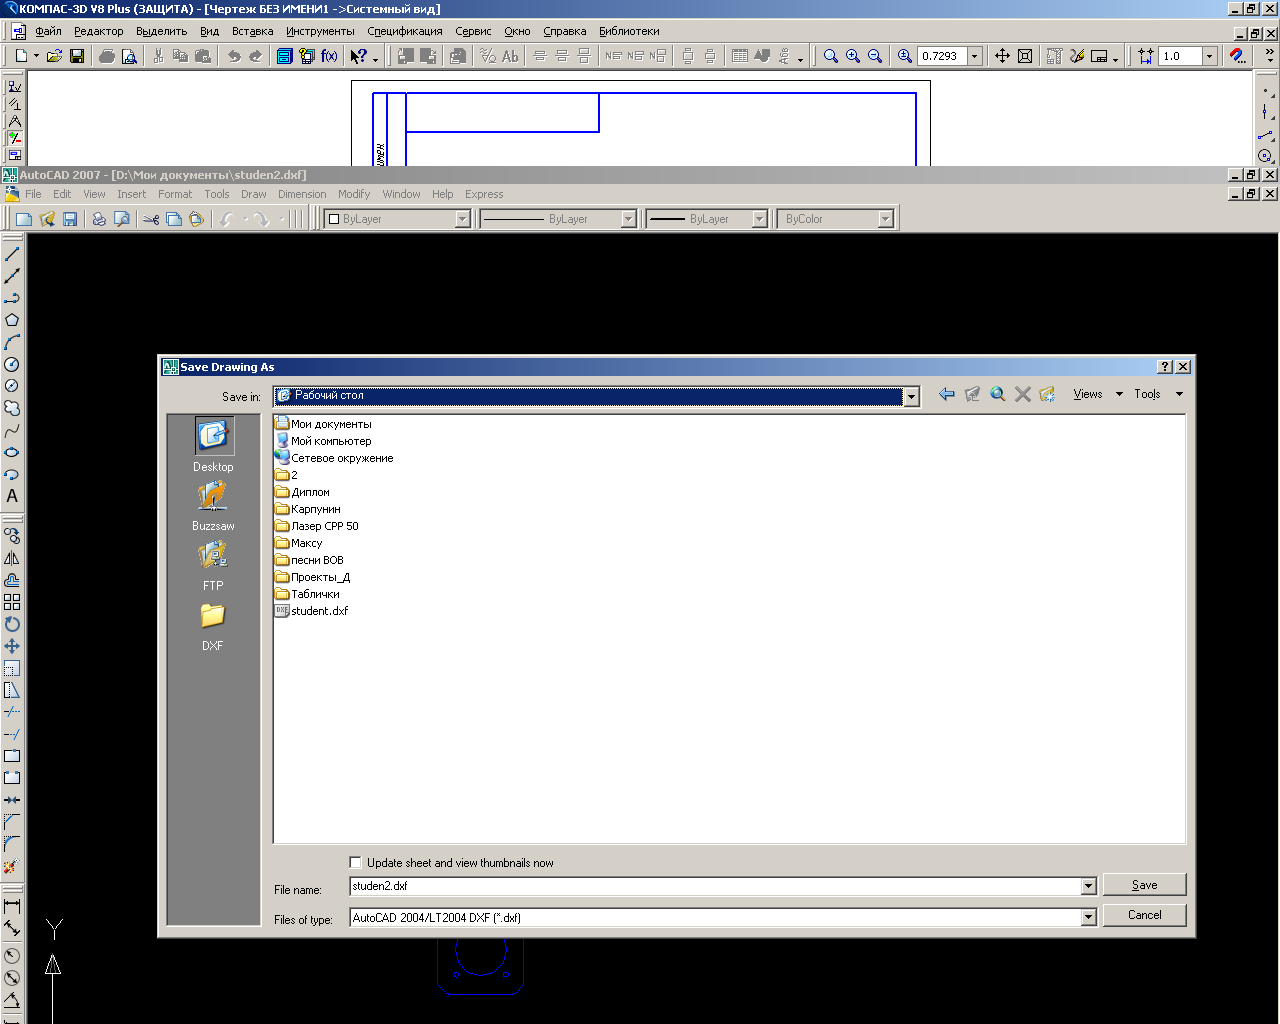The height and width of the screenshot is (1024, 1280).
Task: Click the Cut icon in AutoCAD standard toolbar
Action: pyautogui.click(x=151, y=219)
